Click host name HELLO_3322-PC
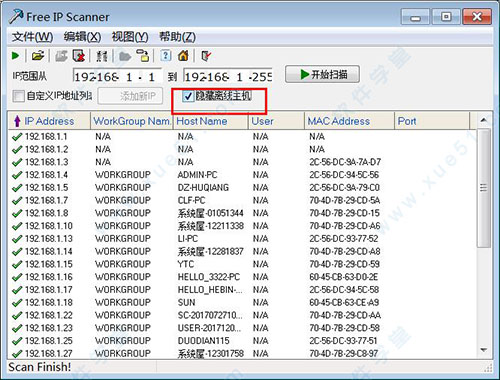500x380 pixels. [209, 277]
